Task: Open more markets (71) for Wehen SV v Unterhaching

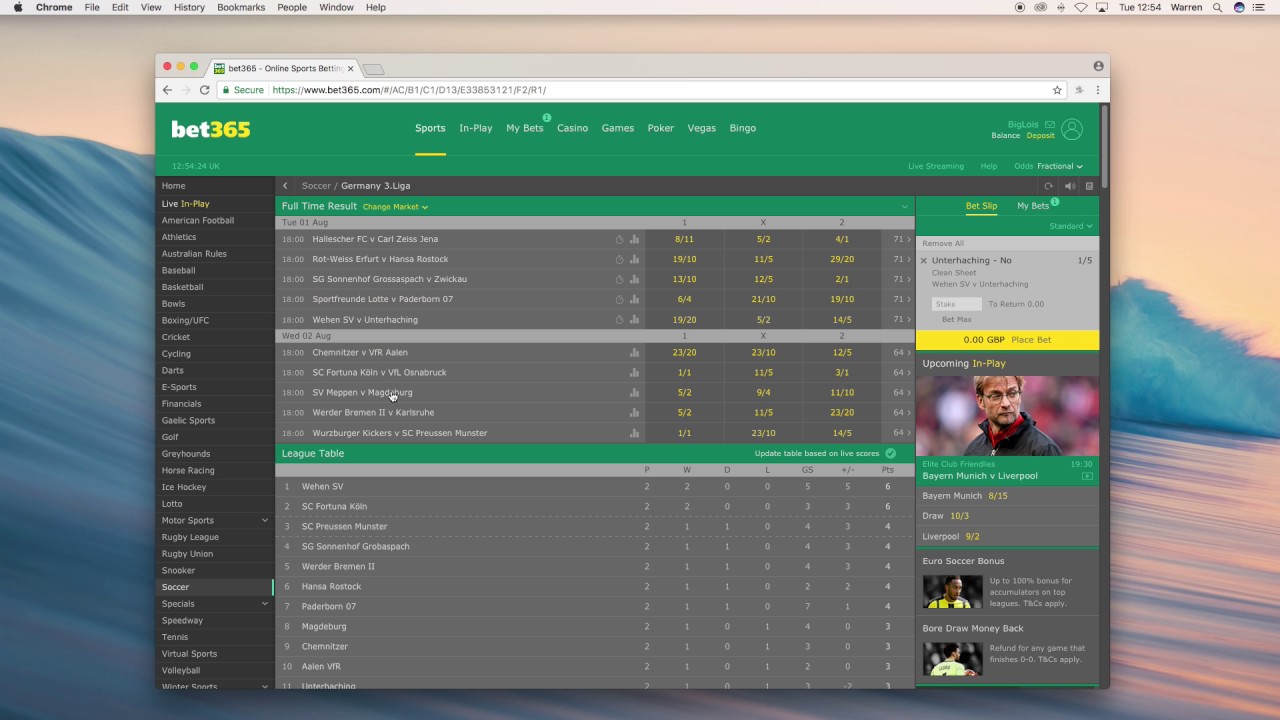Action: tap(902, 320)
